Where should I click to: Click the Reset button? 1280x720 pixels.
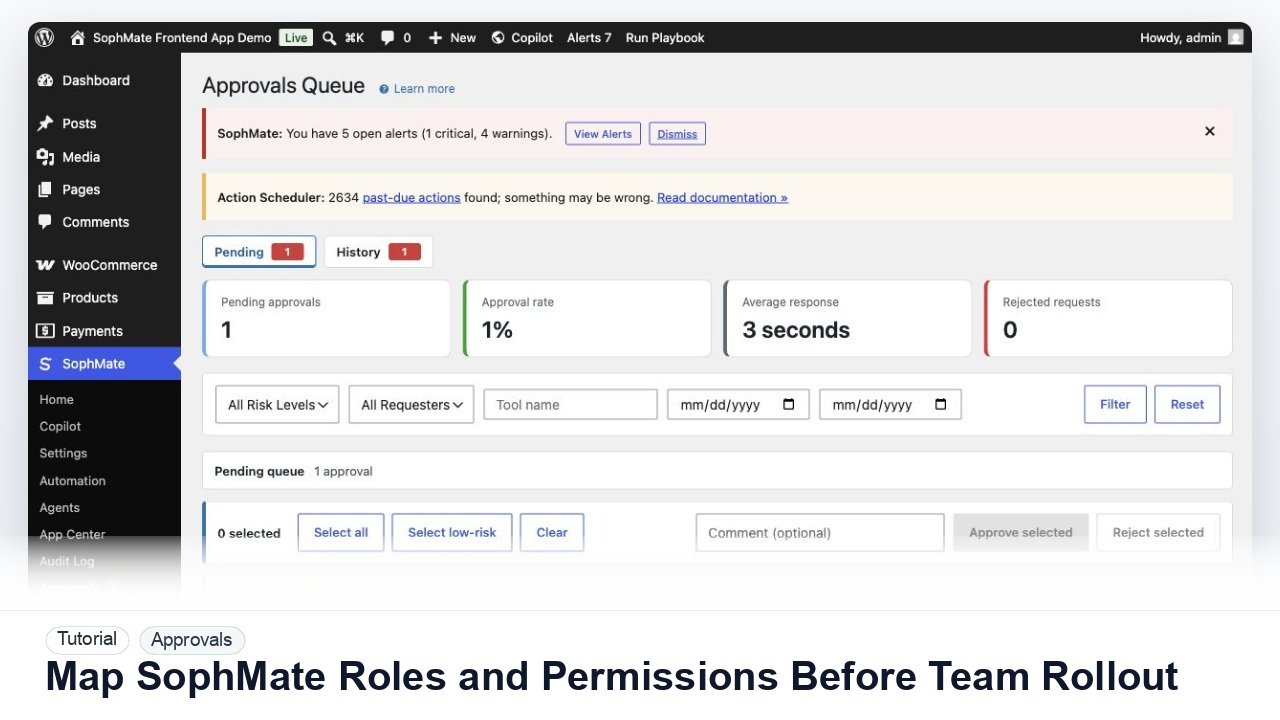point(1187,404)
